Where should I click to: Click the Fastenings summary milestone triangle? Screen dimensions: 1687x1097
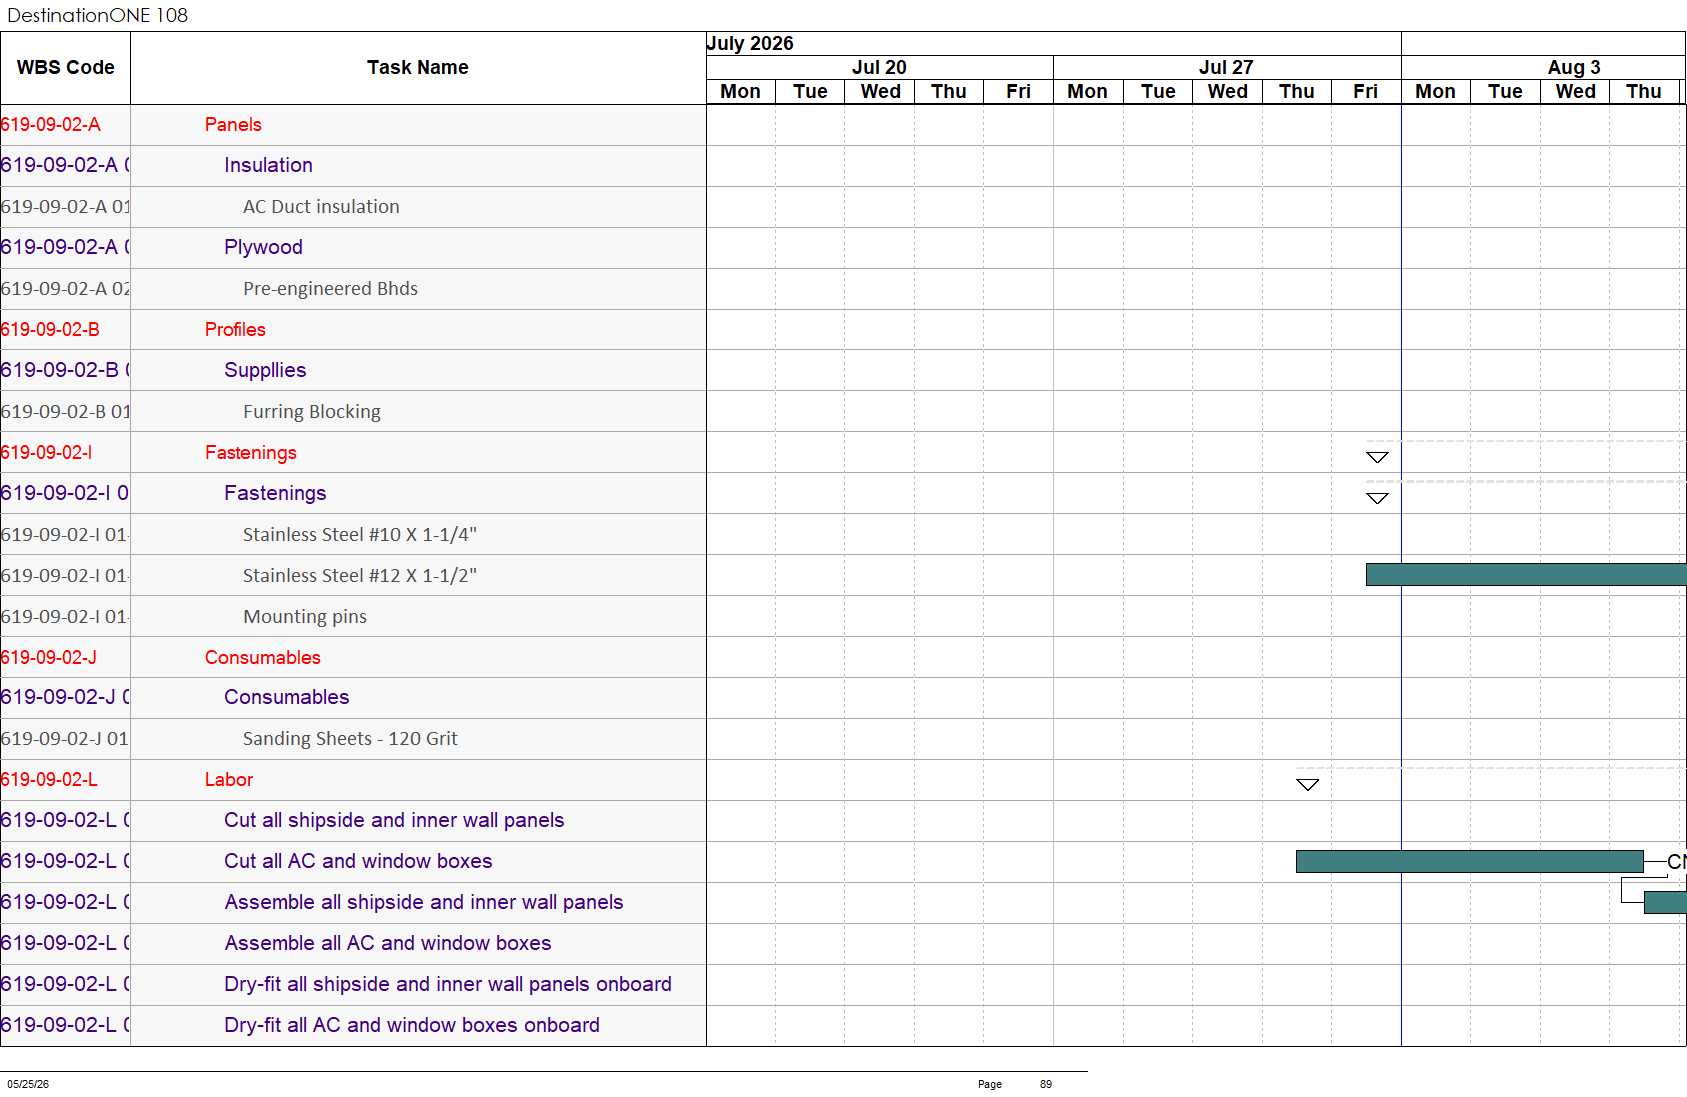coord(1377,457)
